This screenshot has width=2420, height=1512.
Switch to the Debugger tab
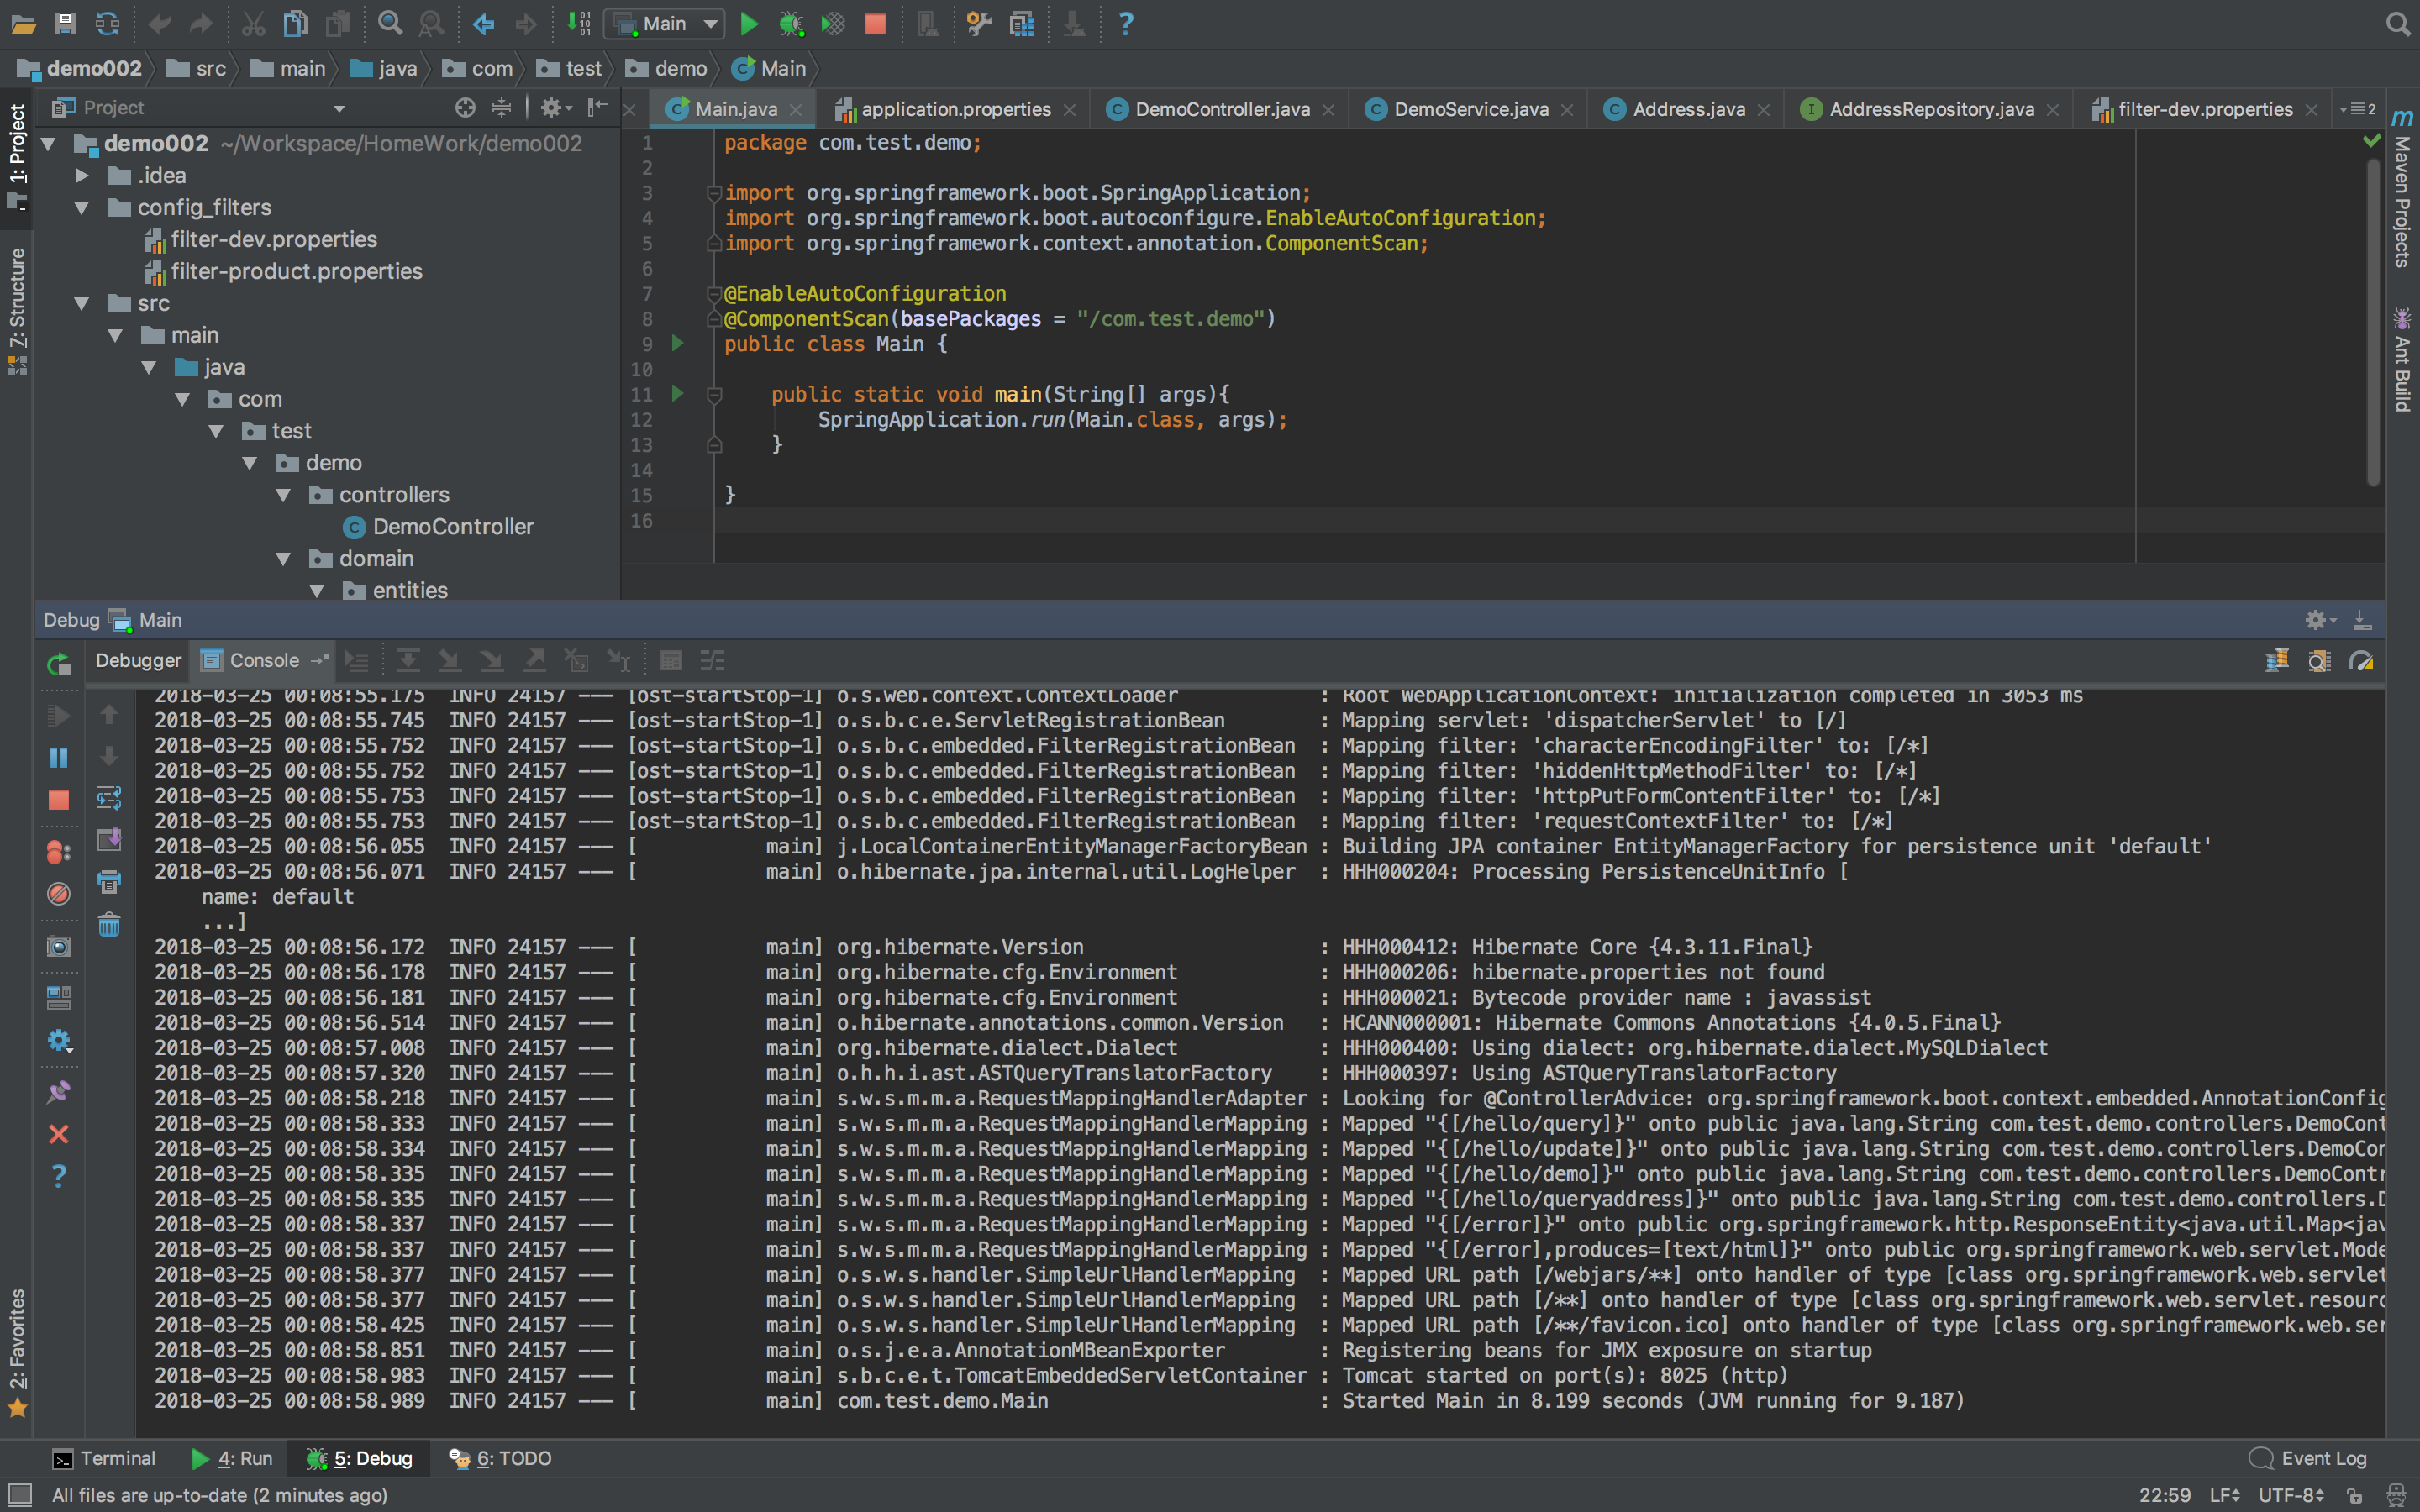coord(138,660)
